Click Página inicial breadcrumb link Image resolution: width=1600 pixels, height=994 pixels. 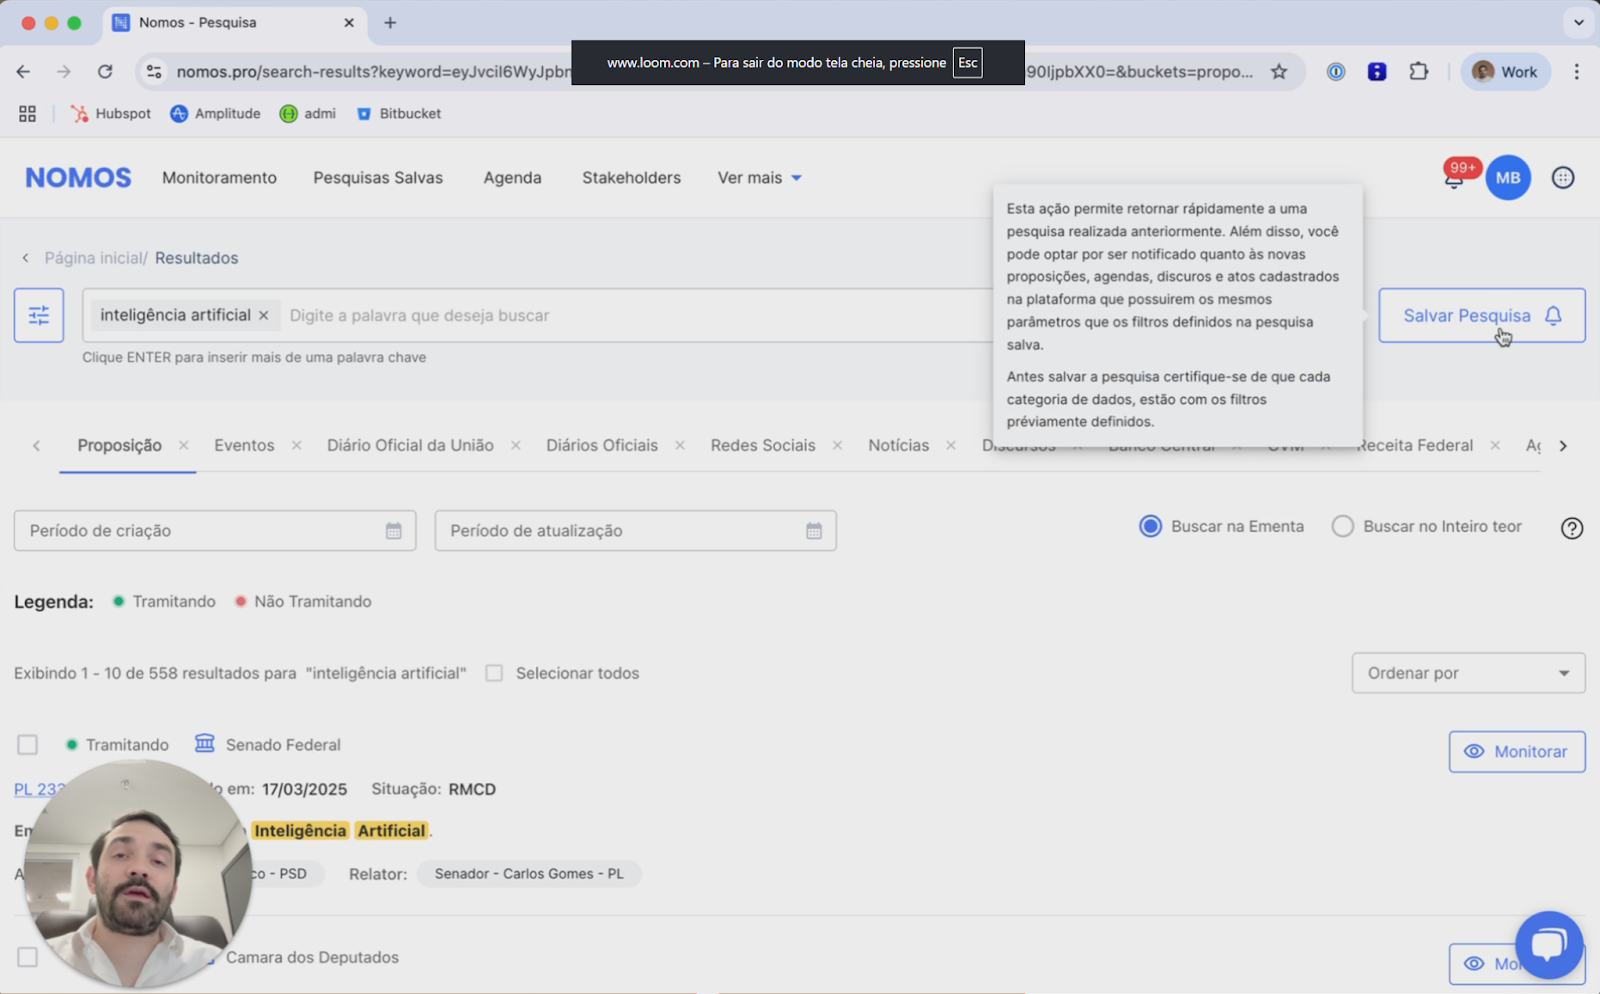tap(94, 258)
